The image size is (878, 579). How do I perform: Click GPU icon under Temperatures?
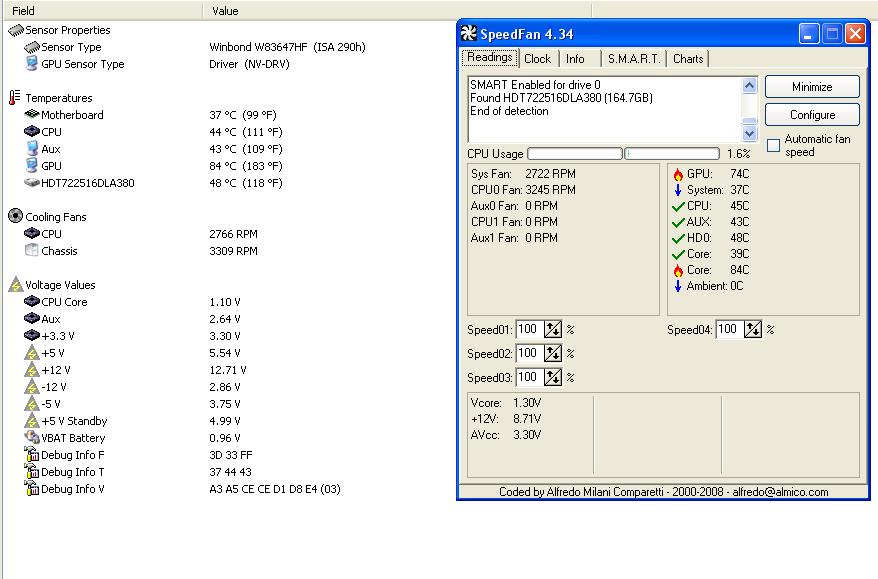[32, 166]
